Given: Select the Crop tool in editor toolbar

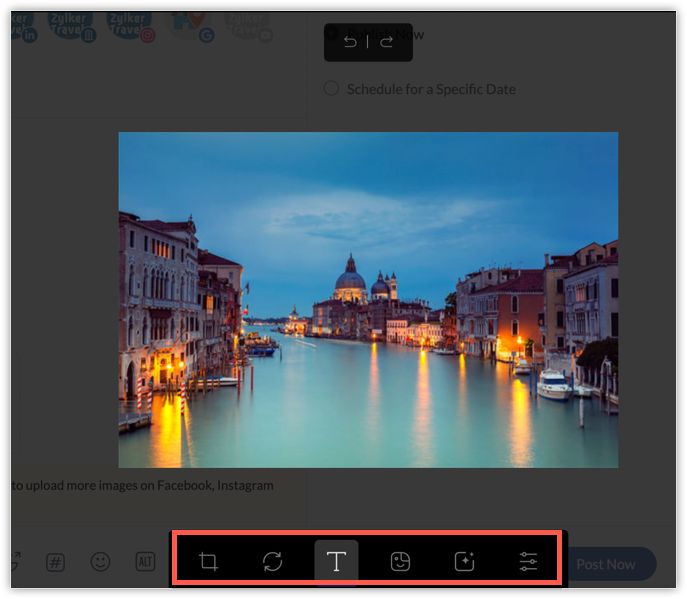Looking at the screenshot, I should click(208, 561).
